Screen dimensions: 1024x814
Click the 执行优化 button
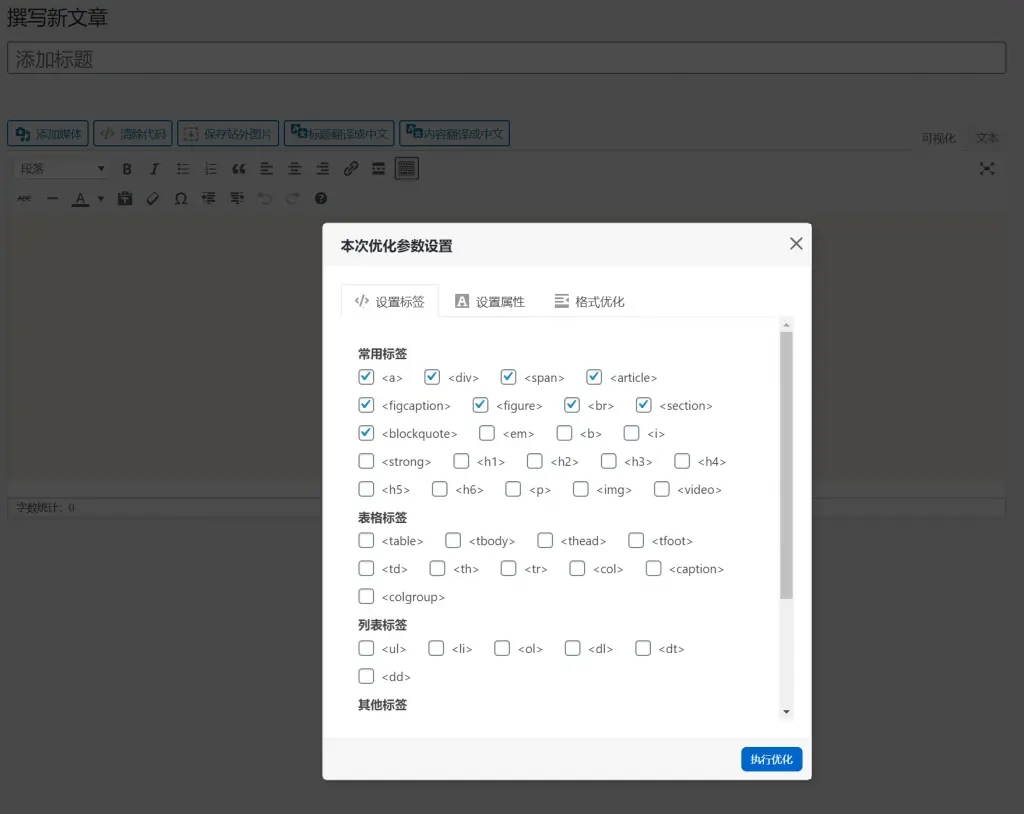tap(771, 759)
